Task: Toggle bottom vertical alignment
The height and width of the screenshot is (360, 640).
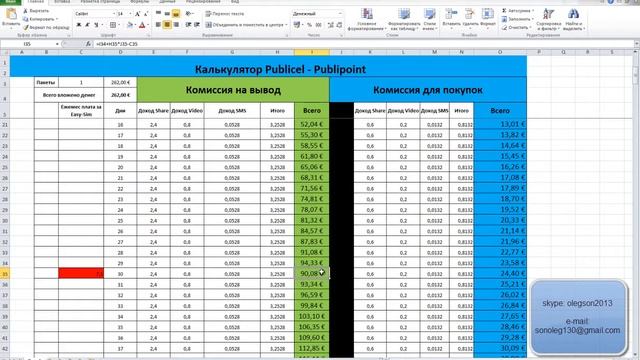Action: click(176, 13)
